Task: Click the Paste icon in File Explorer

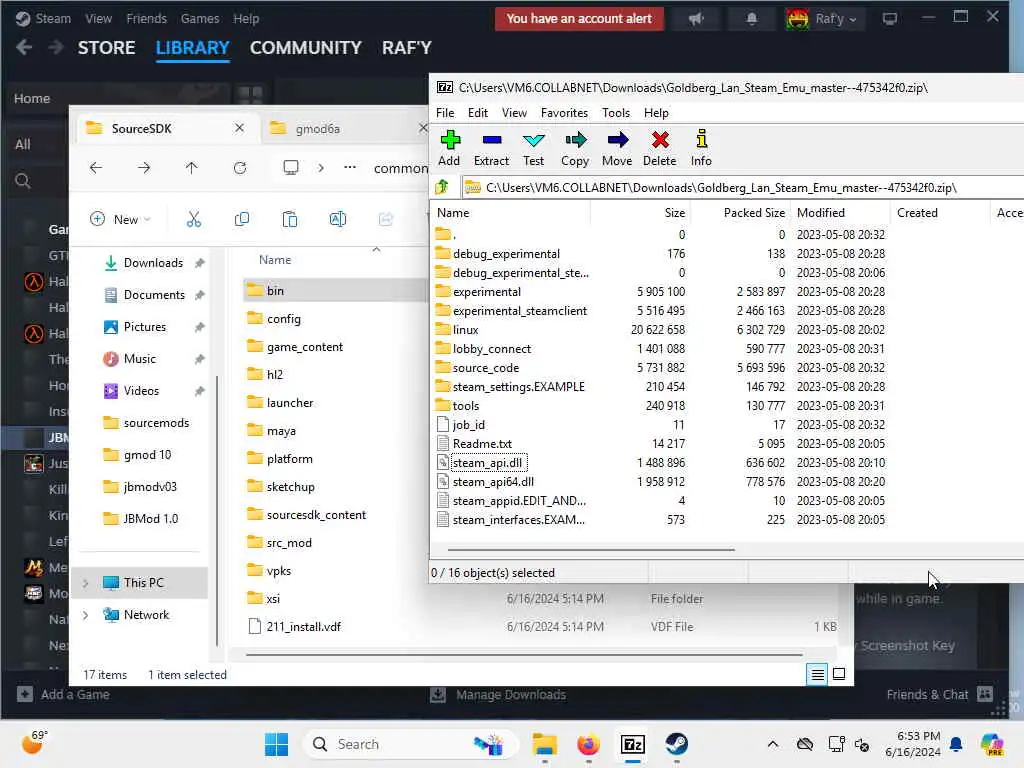Action: [x=289, y=219]
